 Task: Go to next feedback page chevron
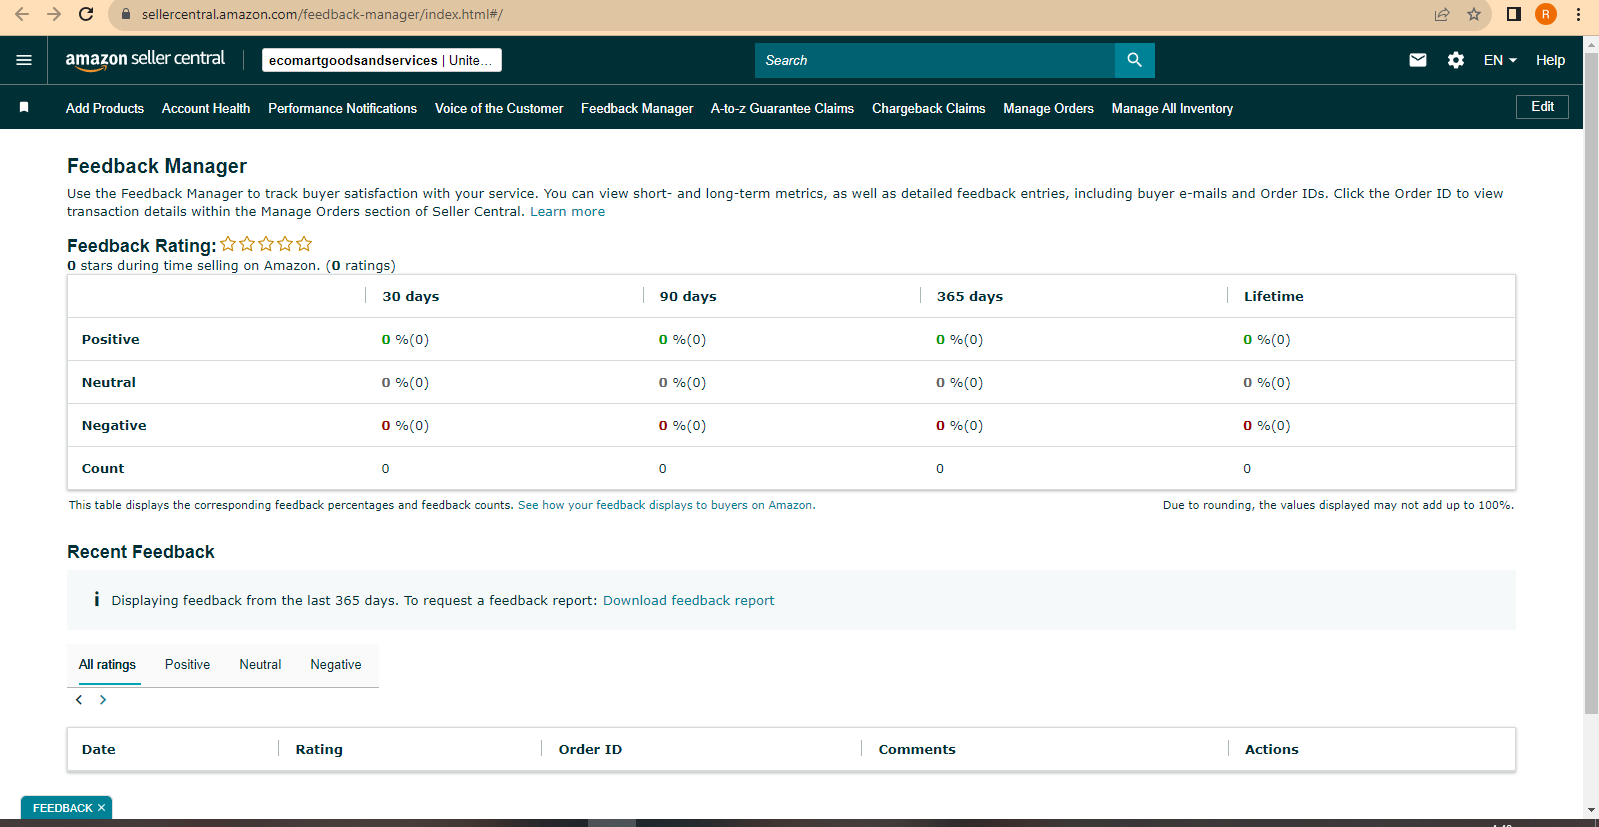pos(103,700)
